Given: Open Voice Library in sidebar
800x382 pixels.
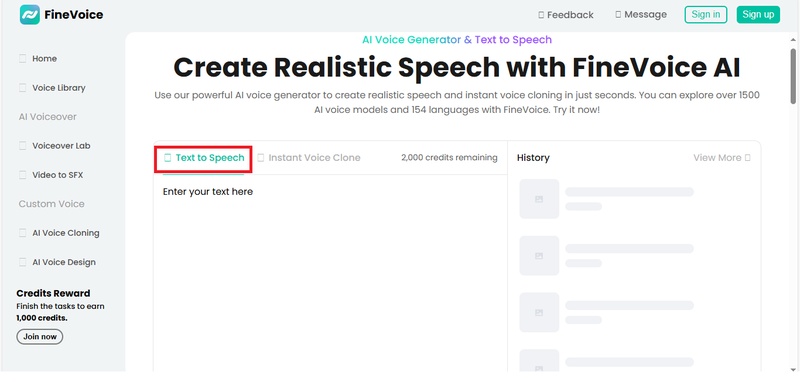Looking at the screenshot, I should click(52, 88).
